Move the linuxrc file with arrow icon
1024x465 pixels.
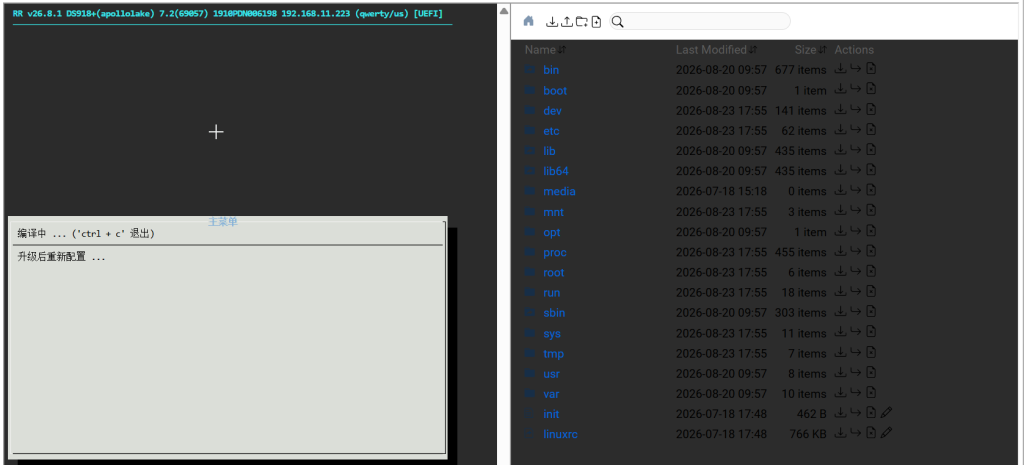[x=856, y=433]
